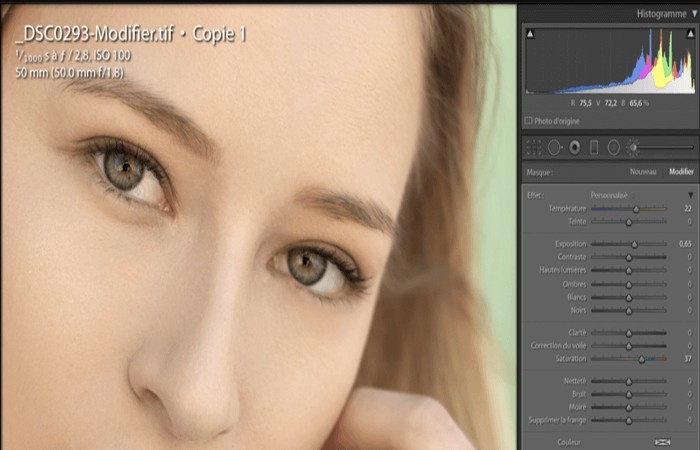Click the Correction du voile slider handle
This screenshot has height=450, width=700.
pos(629,346)
